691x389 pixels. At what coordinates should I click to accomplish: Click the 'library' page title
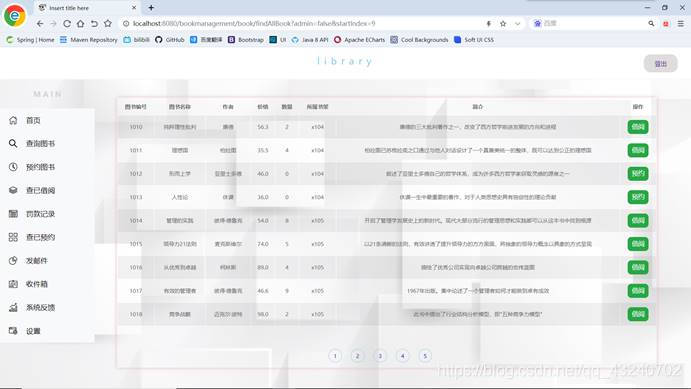[x=345, y=61]
